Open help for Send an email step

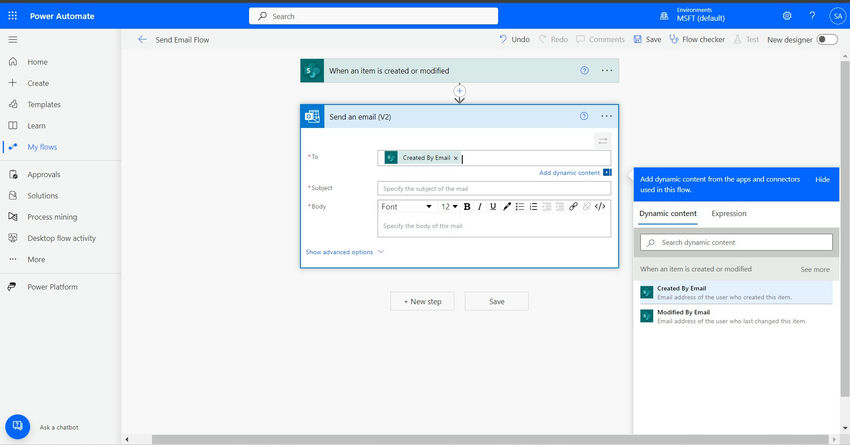tap(584, 116)
